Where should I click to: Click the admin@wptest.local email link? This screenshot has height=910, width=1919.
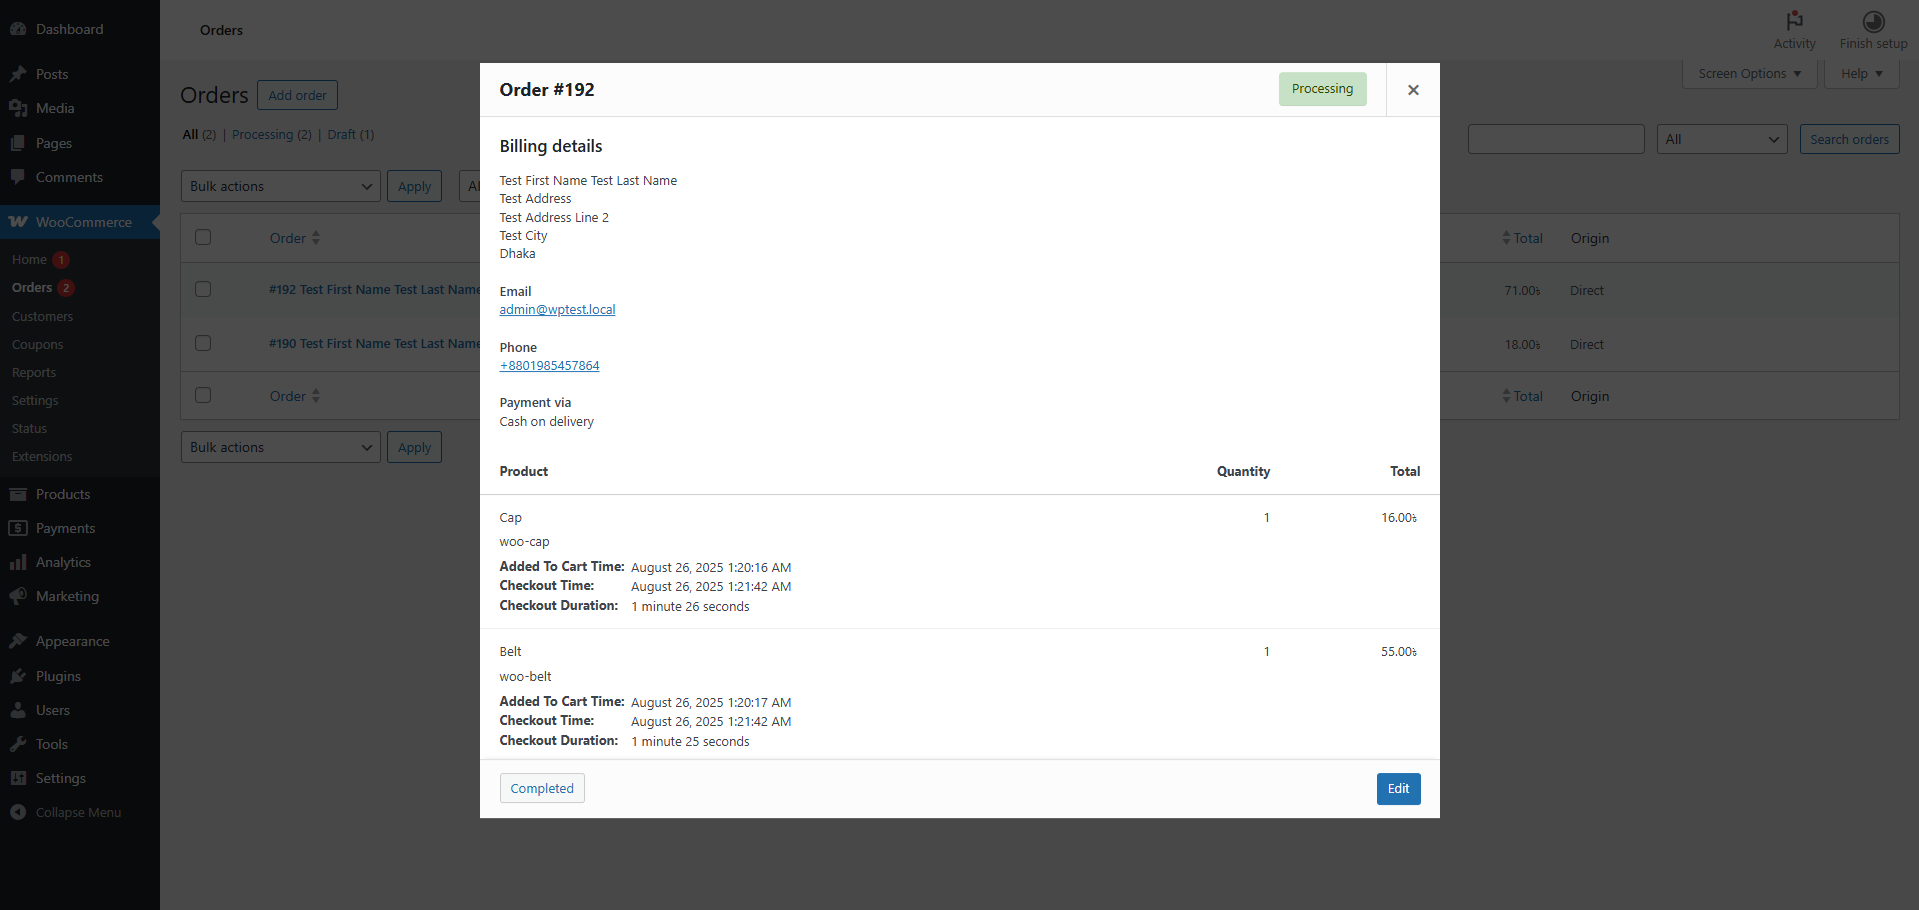pyautogui.click(x=557, y=310)
